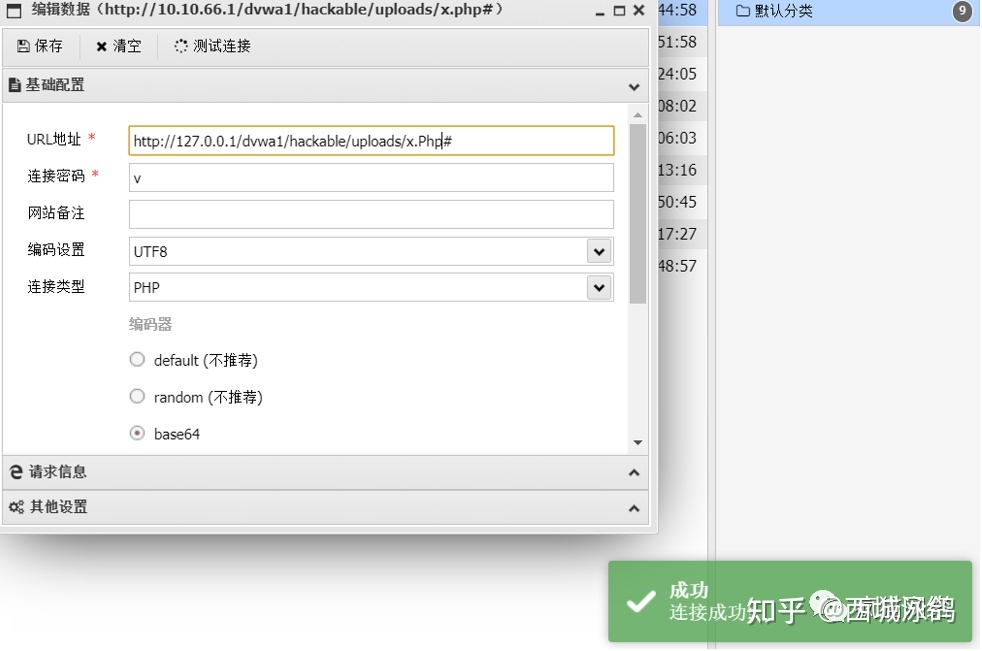Maximize the 编辑数据 dialog

tap(619, 11)
